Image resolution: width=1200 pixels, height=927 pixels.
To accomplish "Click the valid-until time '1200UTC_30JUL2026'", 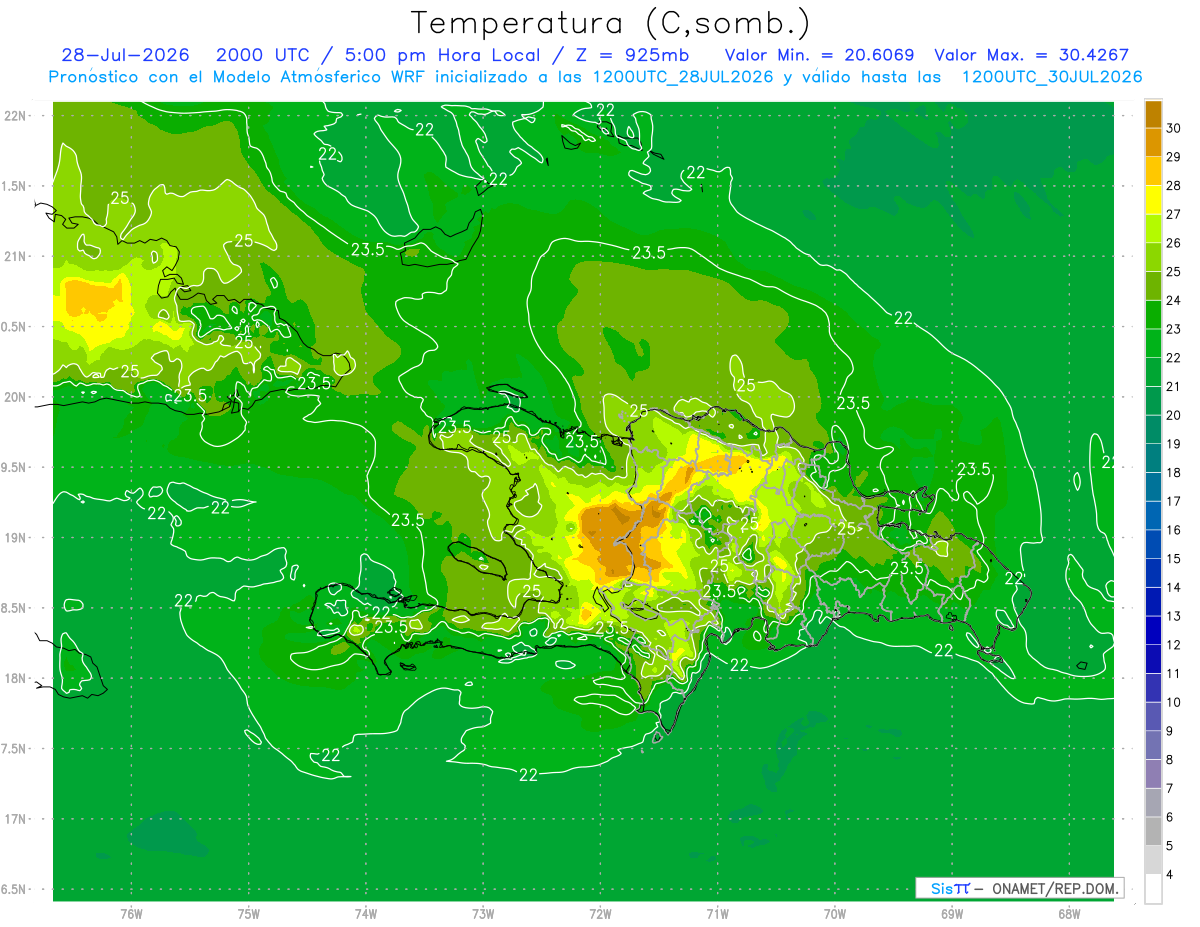I will coord(1052,77).
